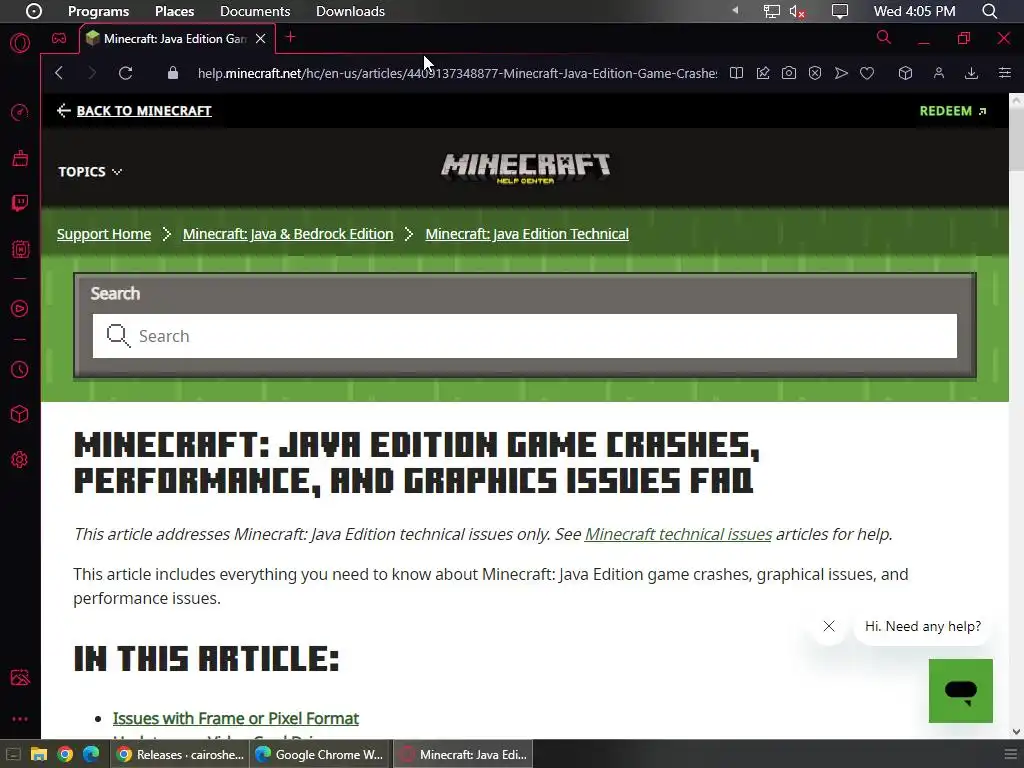Click the Wed 4:05 PM clock
The image size is (1024, 768).
914,11
